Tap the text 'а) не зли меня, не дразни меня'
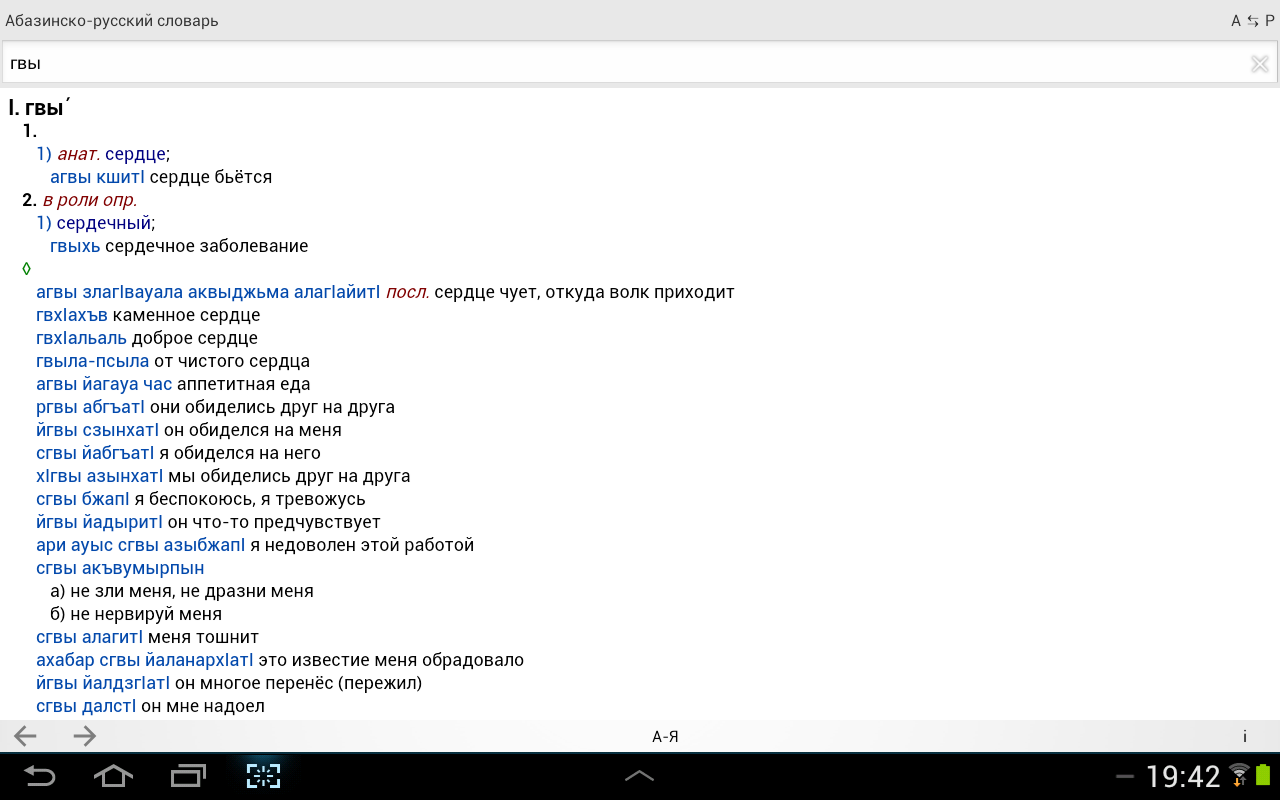This screenshot has width=1280, height=800. click(182, 591)
